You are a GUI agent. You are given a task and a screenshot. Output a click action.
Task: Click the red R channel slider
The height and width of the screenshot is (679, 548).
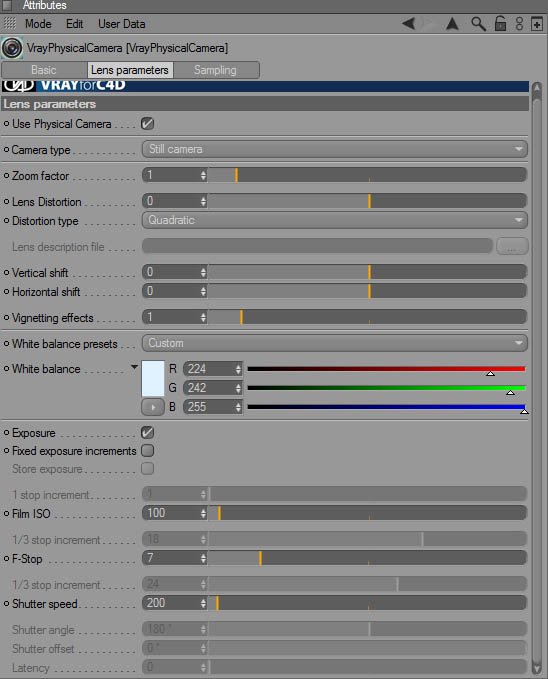(x=386, y=369)
